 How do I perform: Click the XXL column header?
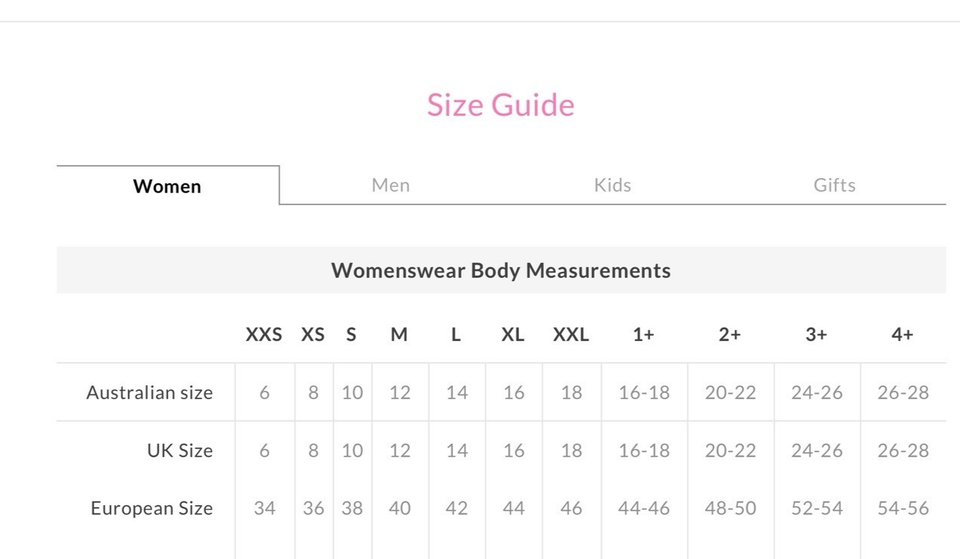pos(571,335)
